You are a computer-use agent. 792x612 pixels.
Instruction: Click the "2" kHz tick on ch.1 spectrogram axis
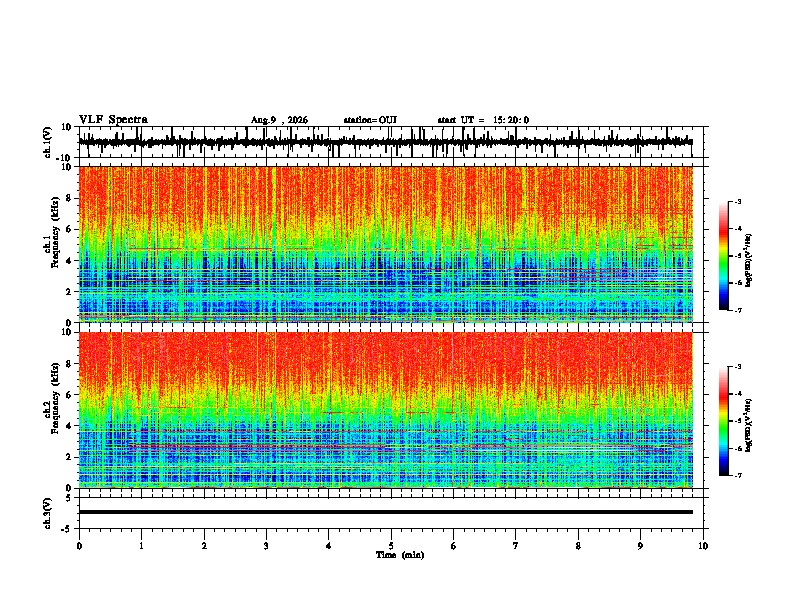pos(70,291)
